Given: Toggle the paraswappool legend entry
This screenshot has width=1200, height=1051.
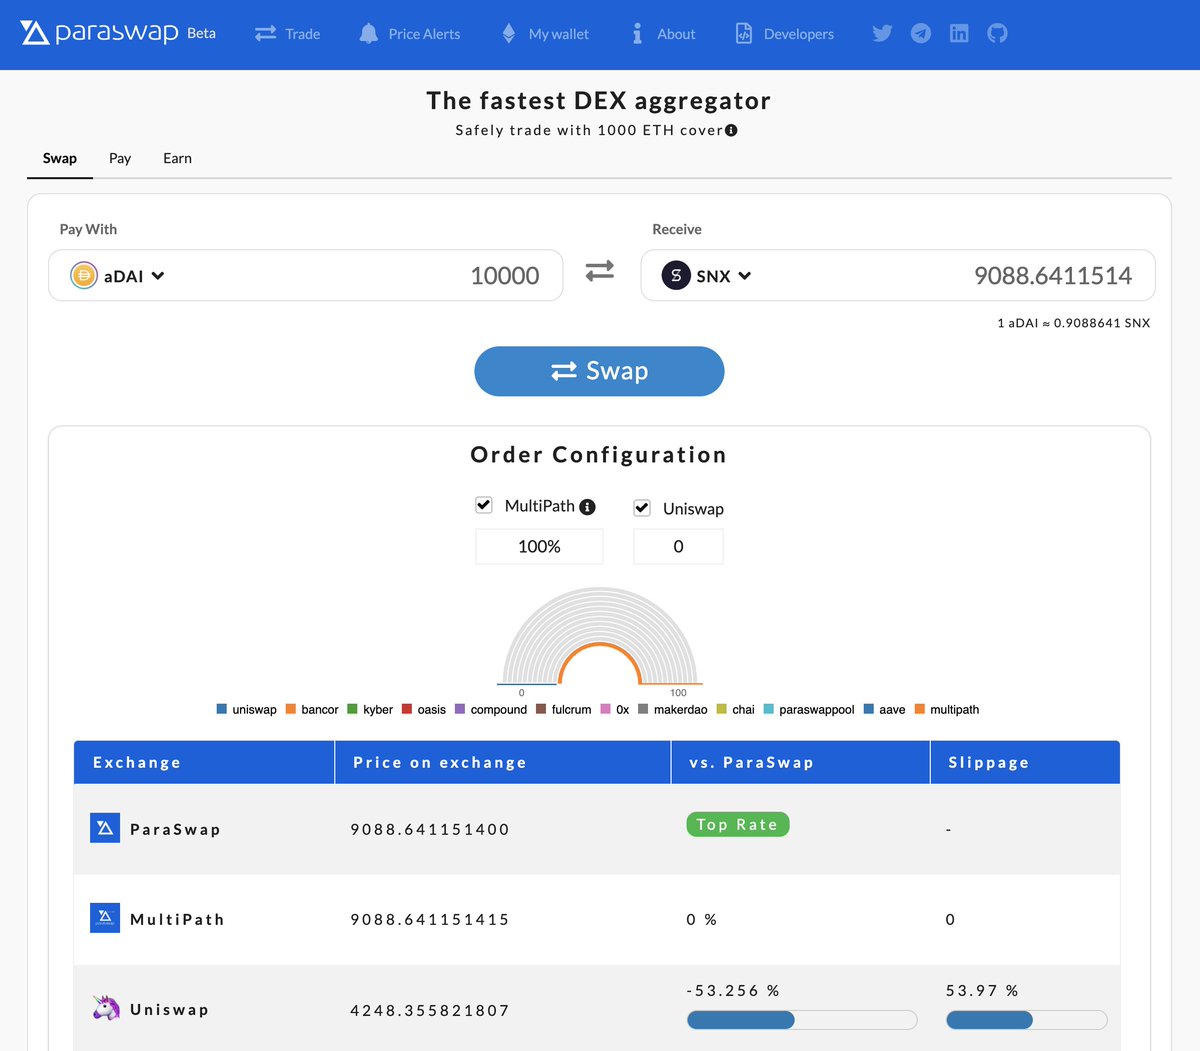Looking at the screenshot, I should click(809, 709).
